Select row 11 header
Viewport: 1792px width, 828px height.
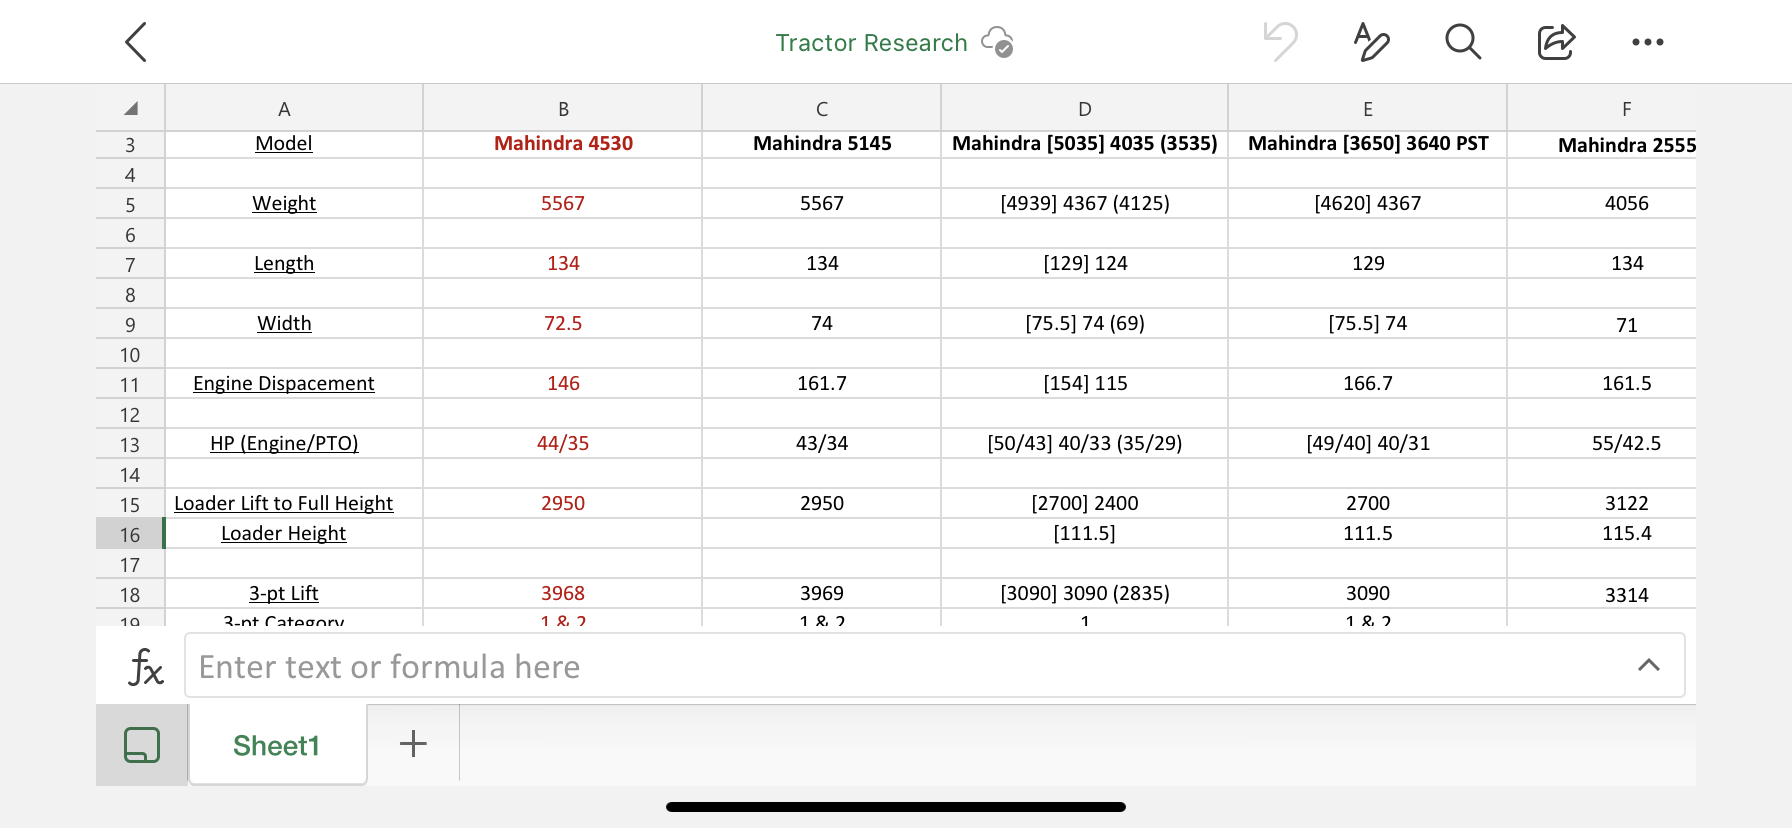[x=130, y=385]
